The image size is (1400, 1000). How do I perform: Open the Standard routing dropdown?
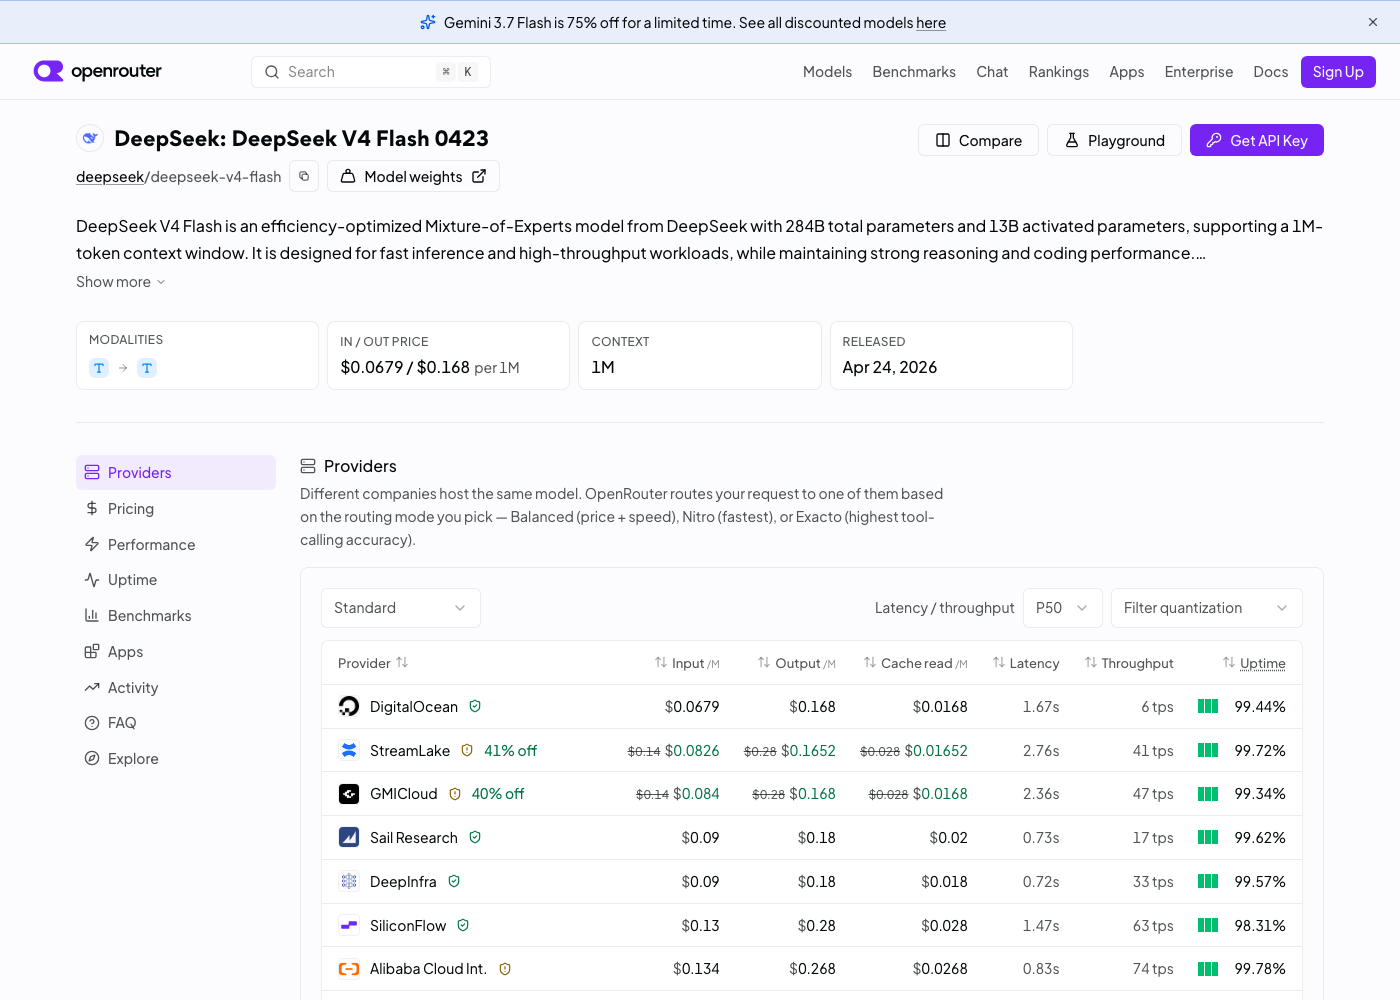click(401, 608)
